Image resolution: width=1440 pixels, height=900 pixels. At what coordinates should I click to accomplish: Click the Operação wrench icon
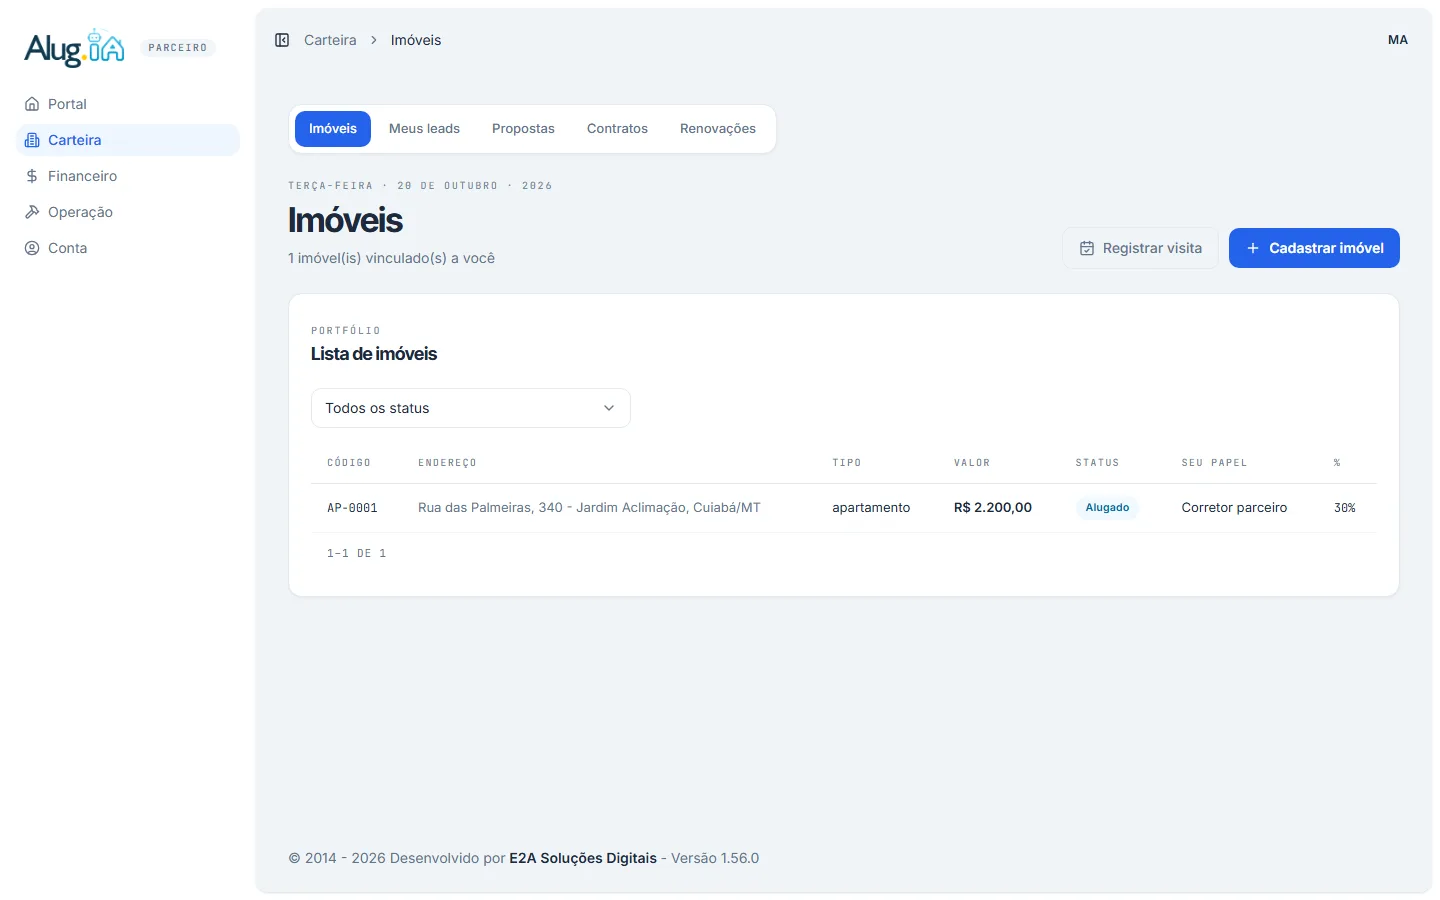point(32,212)
